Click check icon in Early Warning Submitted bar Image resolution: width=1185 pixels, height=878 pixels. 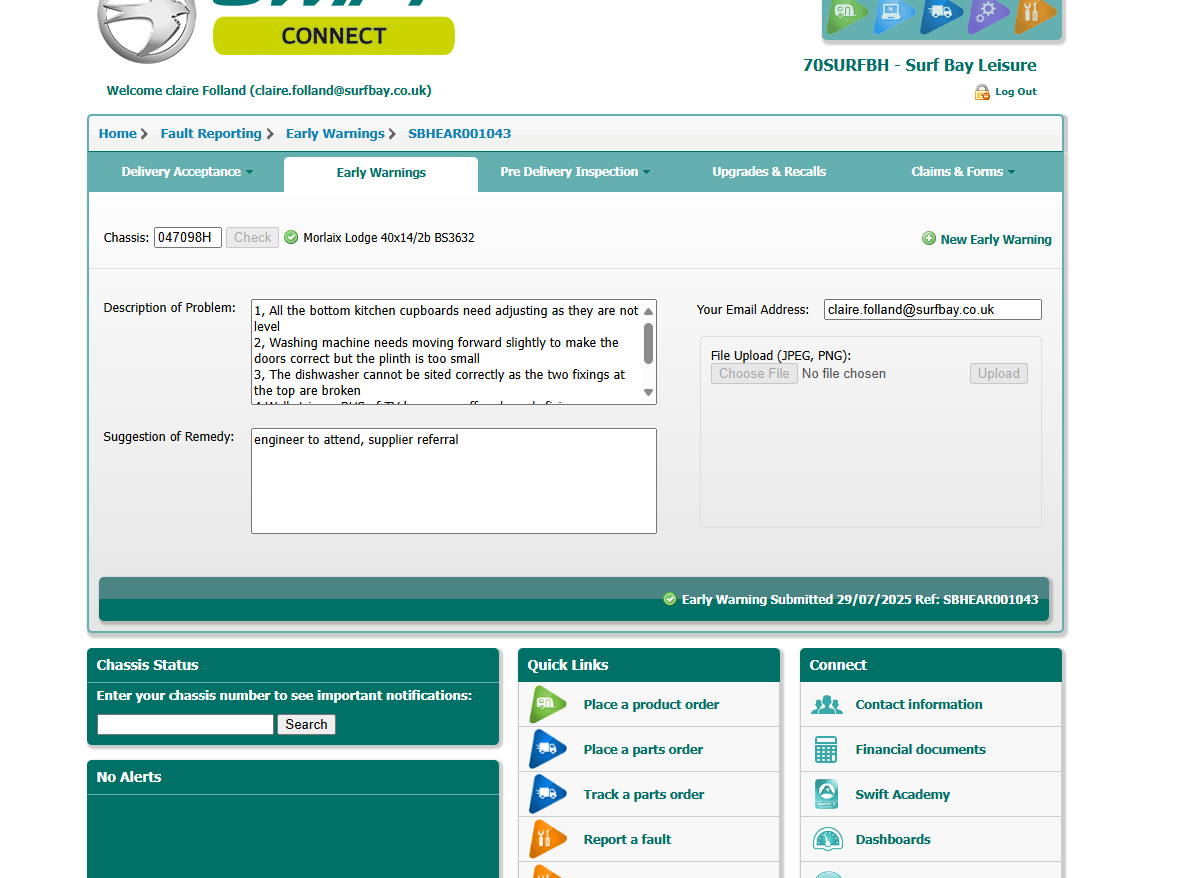point(670,599)
